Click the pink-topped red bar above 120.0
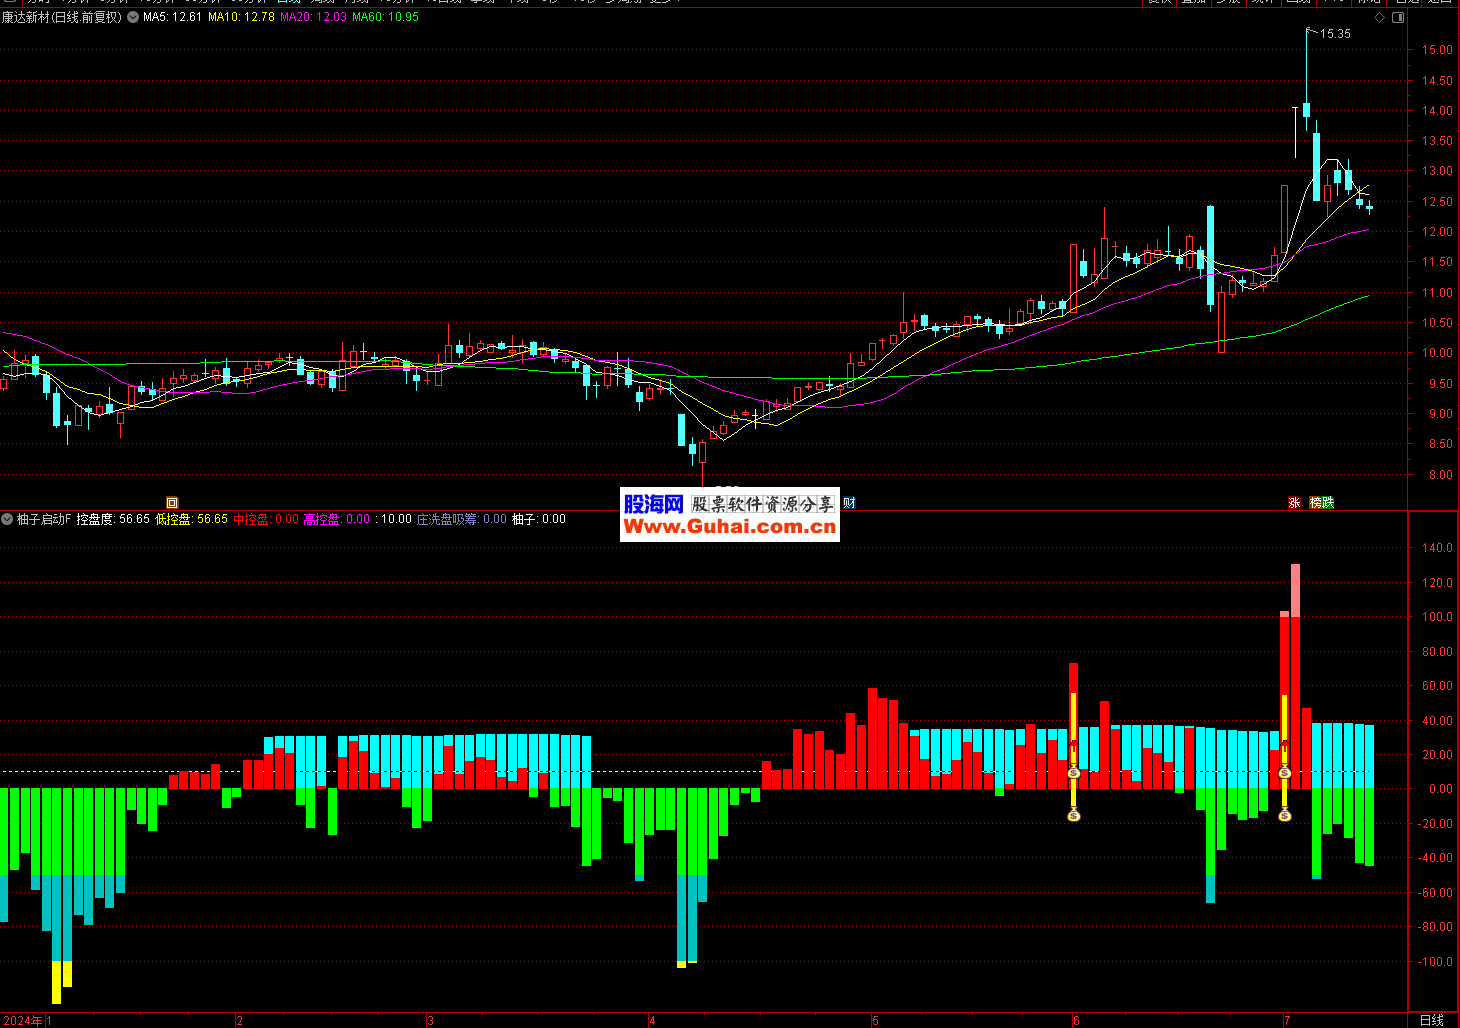Image resolution: width=1460 pixels, height=1028 pixels. [1296, 676]
